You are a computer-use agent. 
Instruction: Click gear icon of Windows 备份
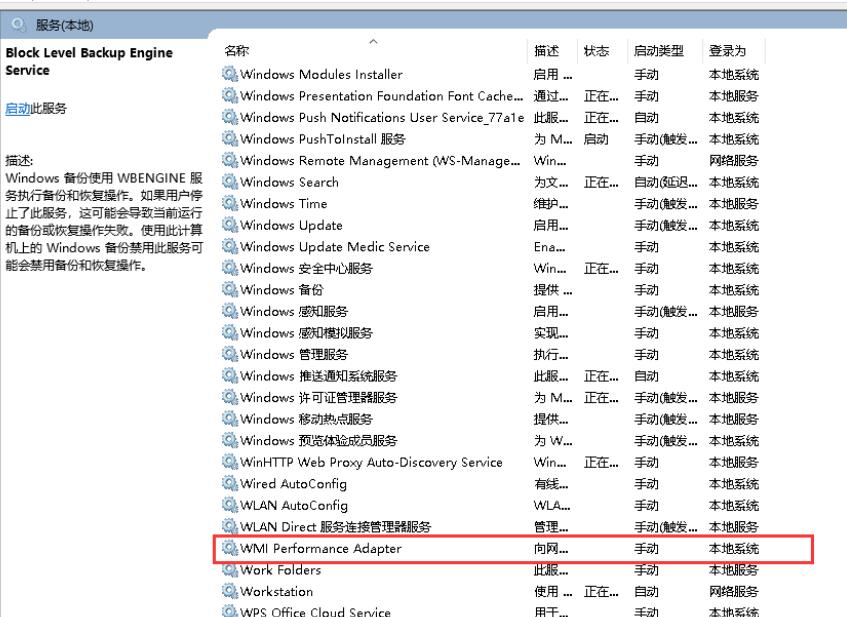(230, 290)
